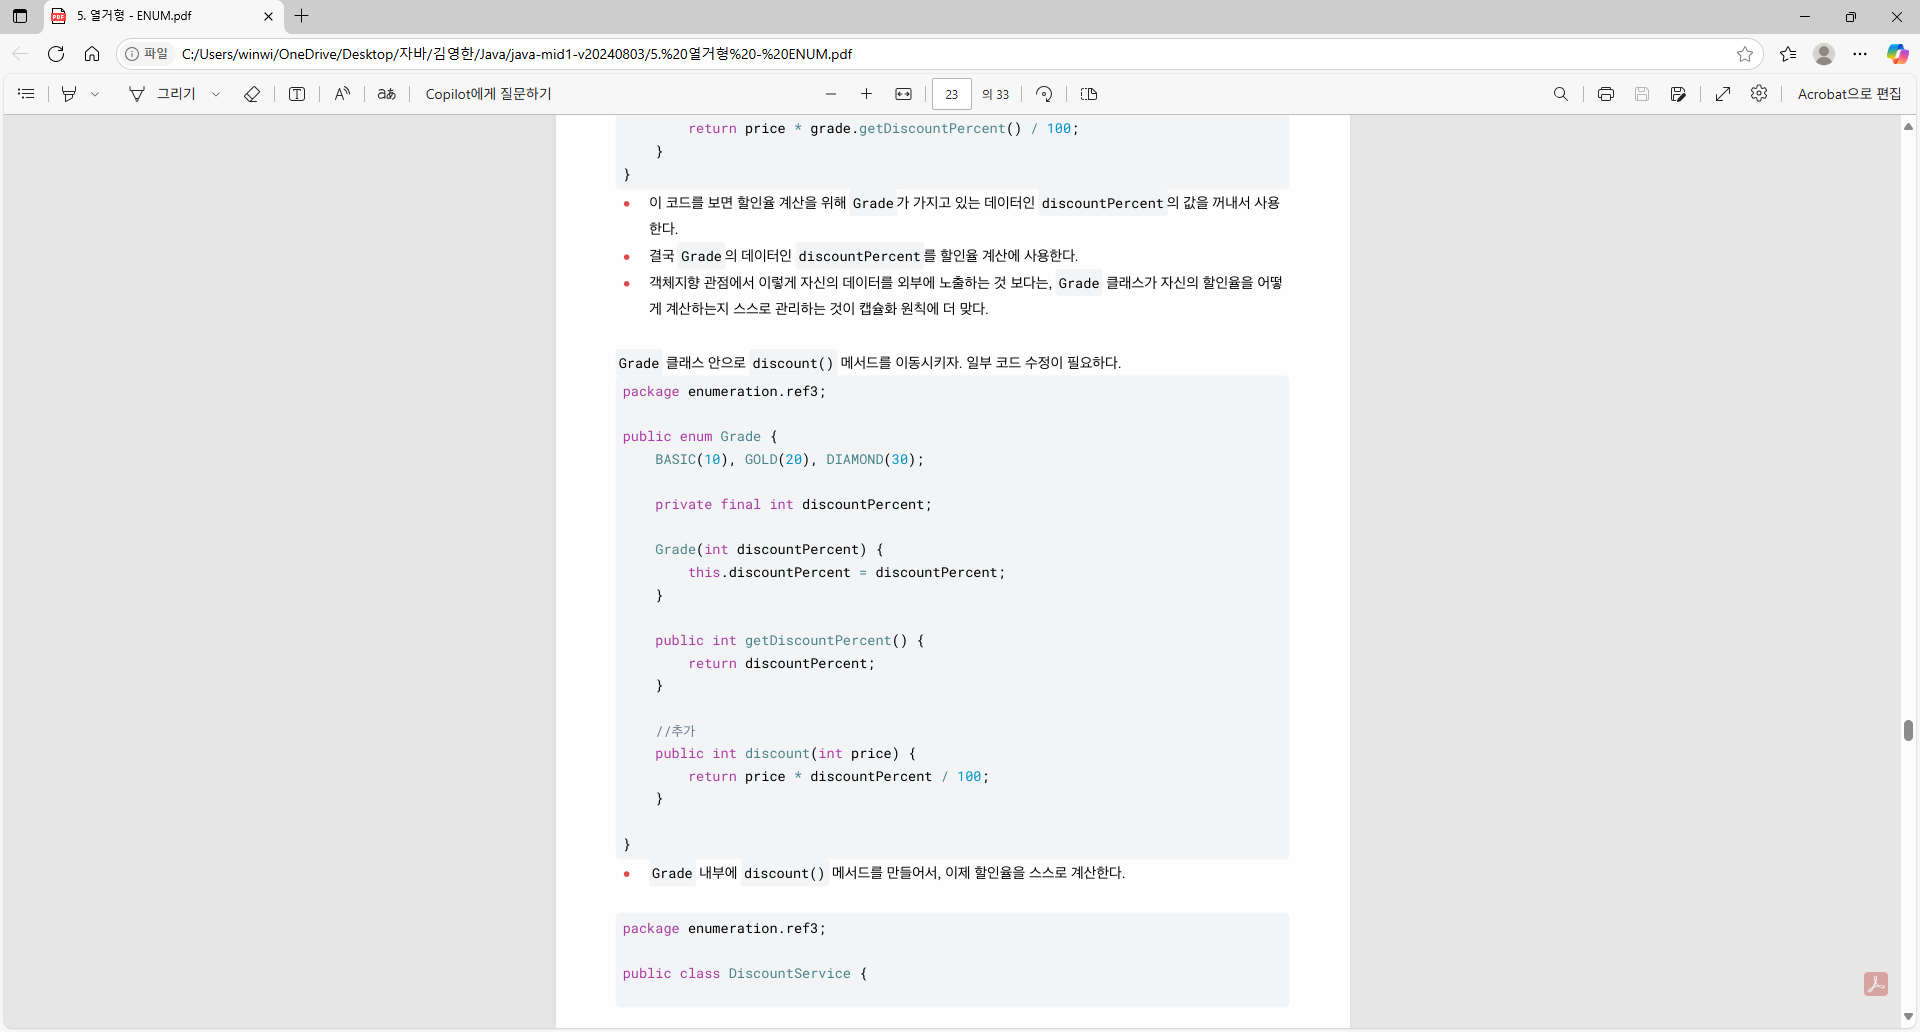Click Copilot에게 질문하기 button
Viewport: 1920px width, 1032px height.
click(x=488, y=94)
